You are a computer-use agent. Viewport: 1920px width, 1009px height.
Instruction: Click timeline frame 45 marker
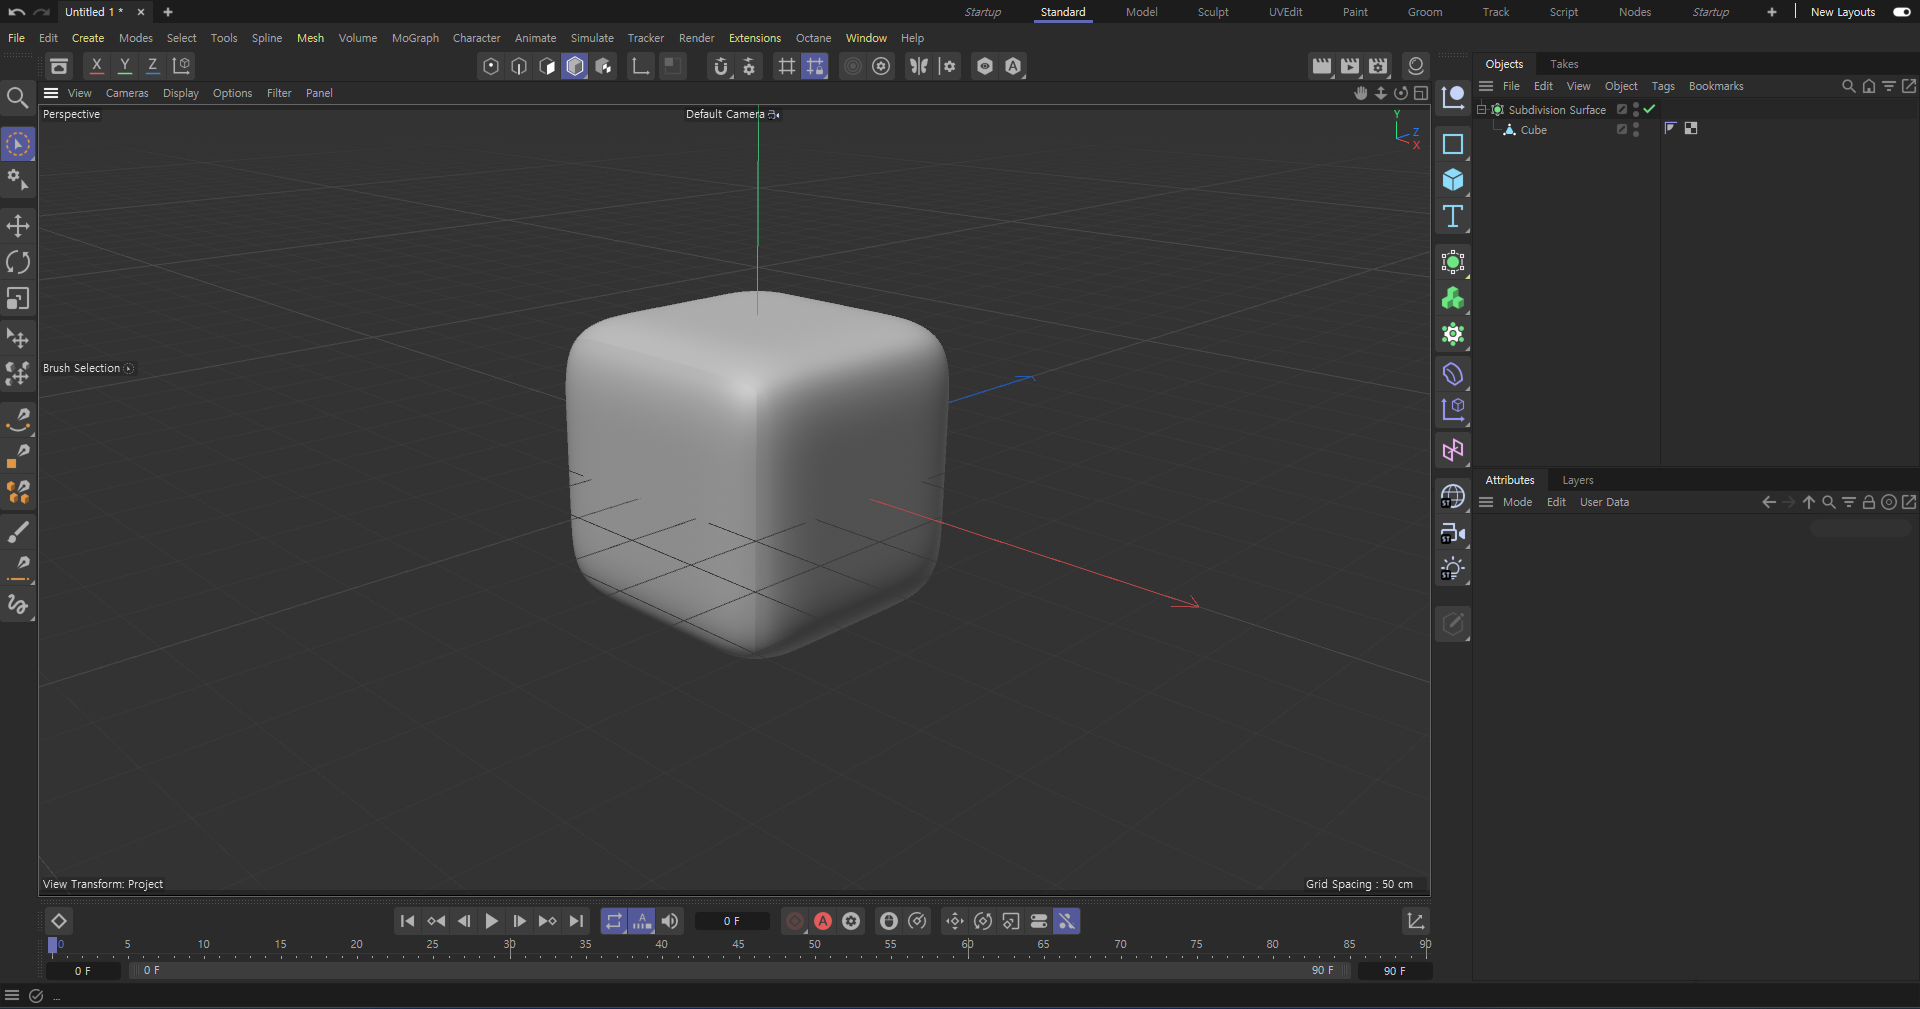[x=738, y=945]
